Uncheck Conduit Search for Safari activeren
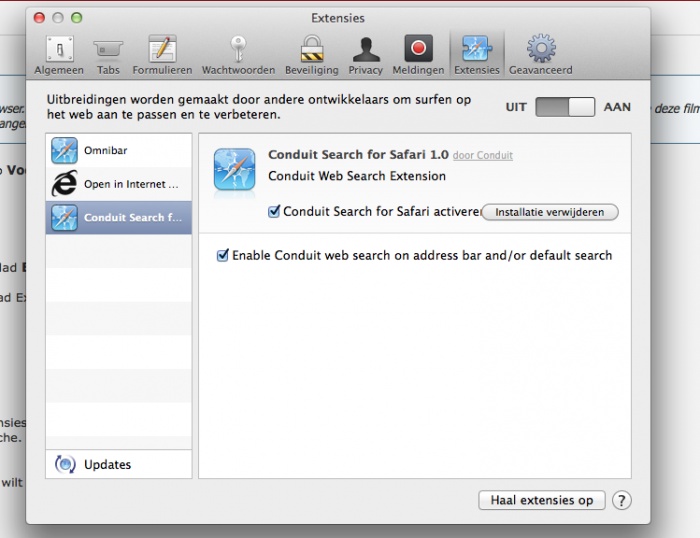Viewport: 700px width, 538px height. coord(274,211)
